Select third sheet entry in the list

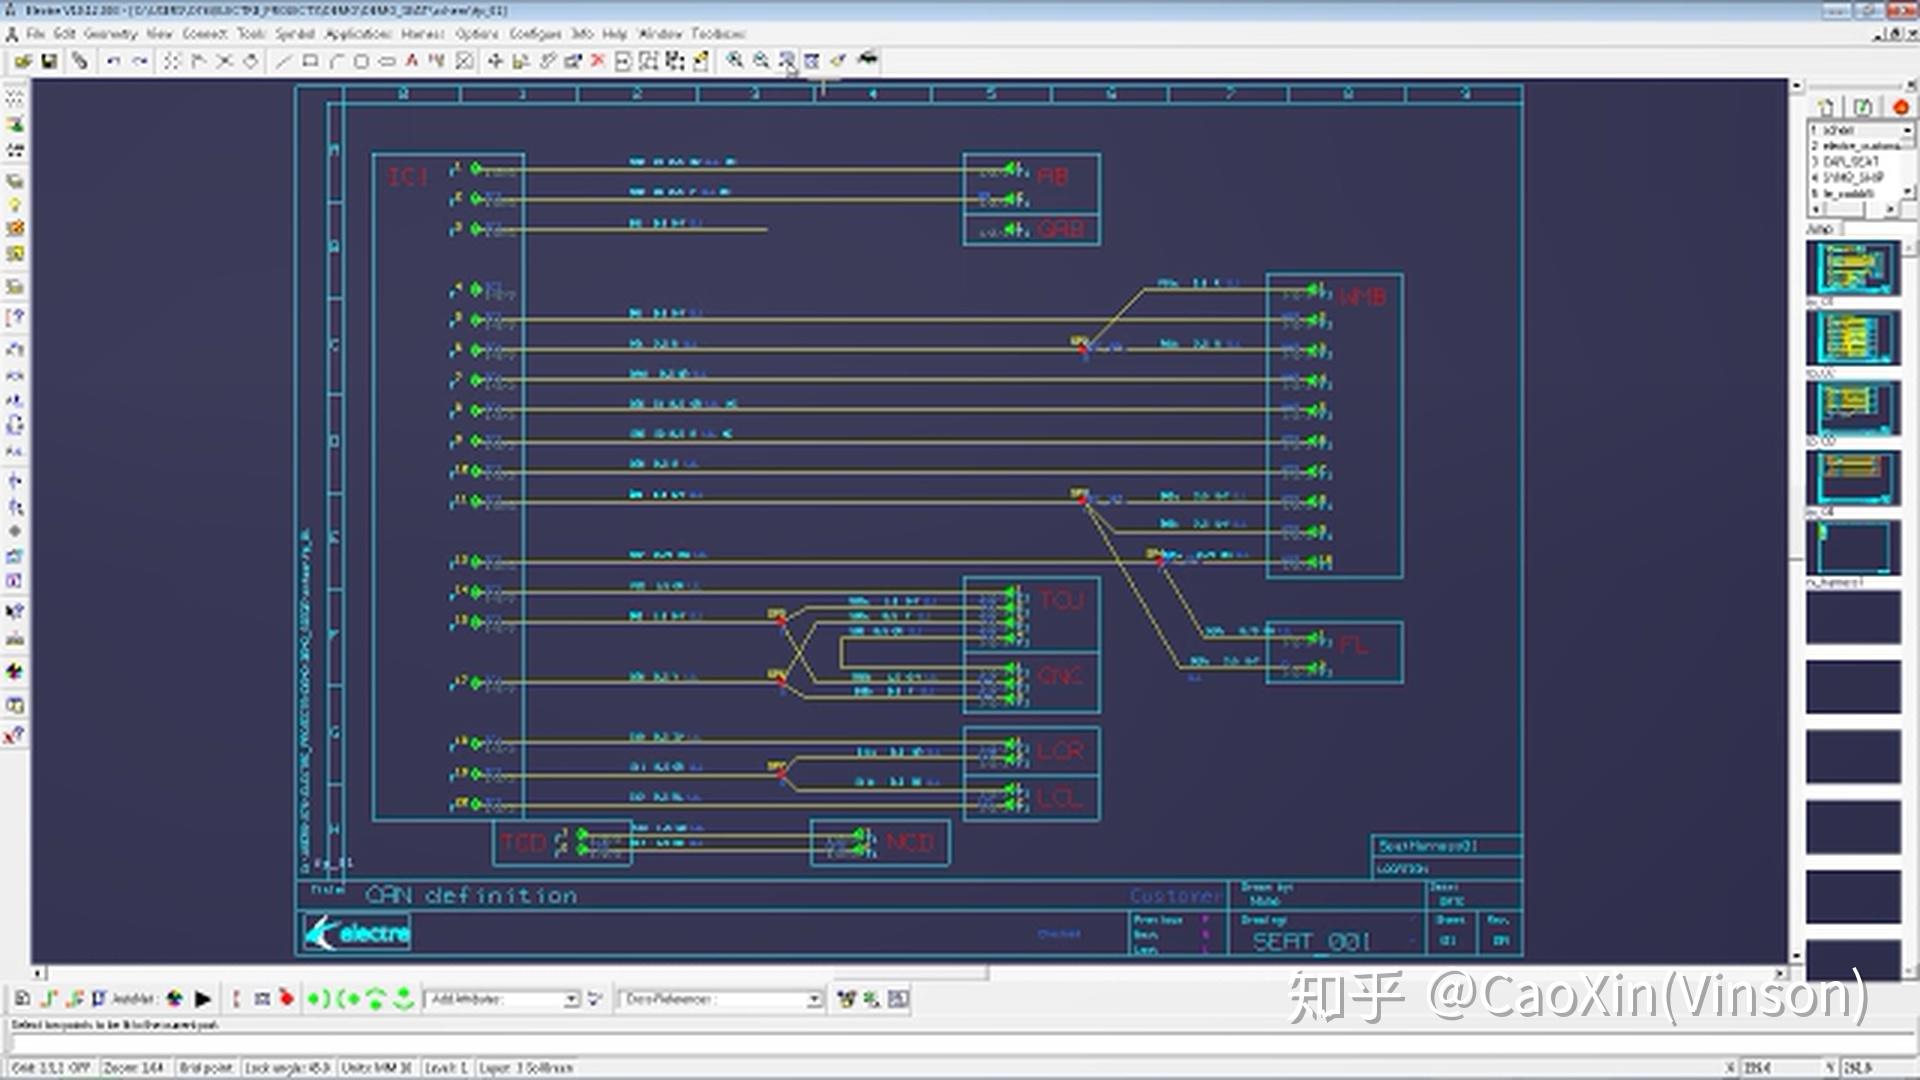pyautogui.click(x=1855, y=161)
